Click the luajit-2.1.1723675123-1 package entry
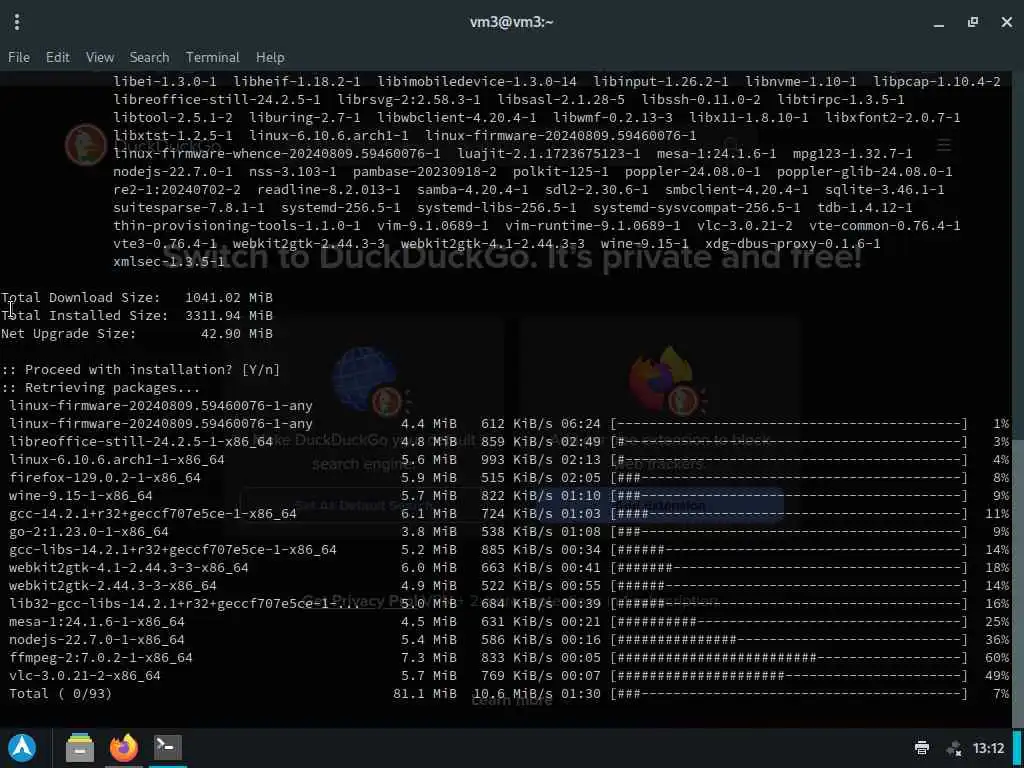 (x=549, y=153)
